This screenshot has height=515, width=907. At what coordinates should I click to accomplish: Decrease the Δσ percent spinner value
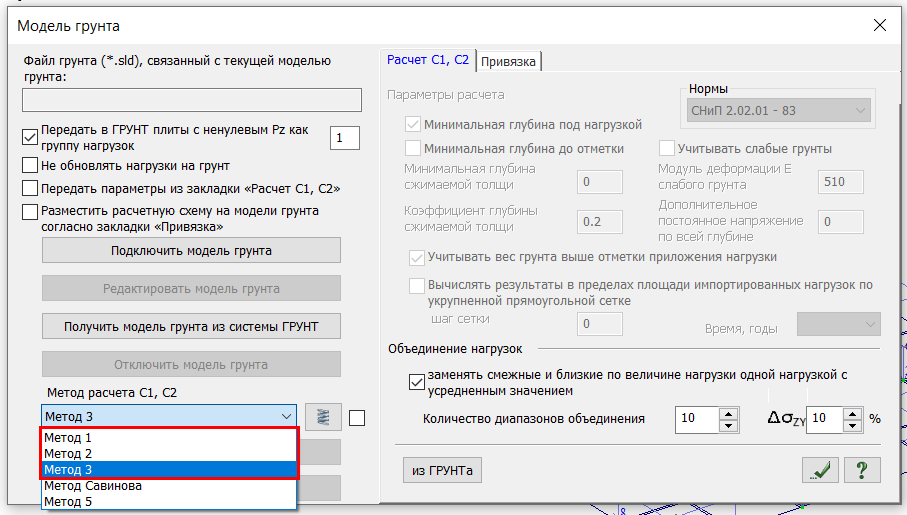(851, 424)
